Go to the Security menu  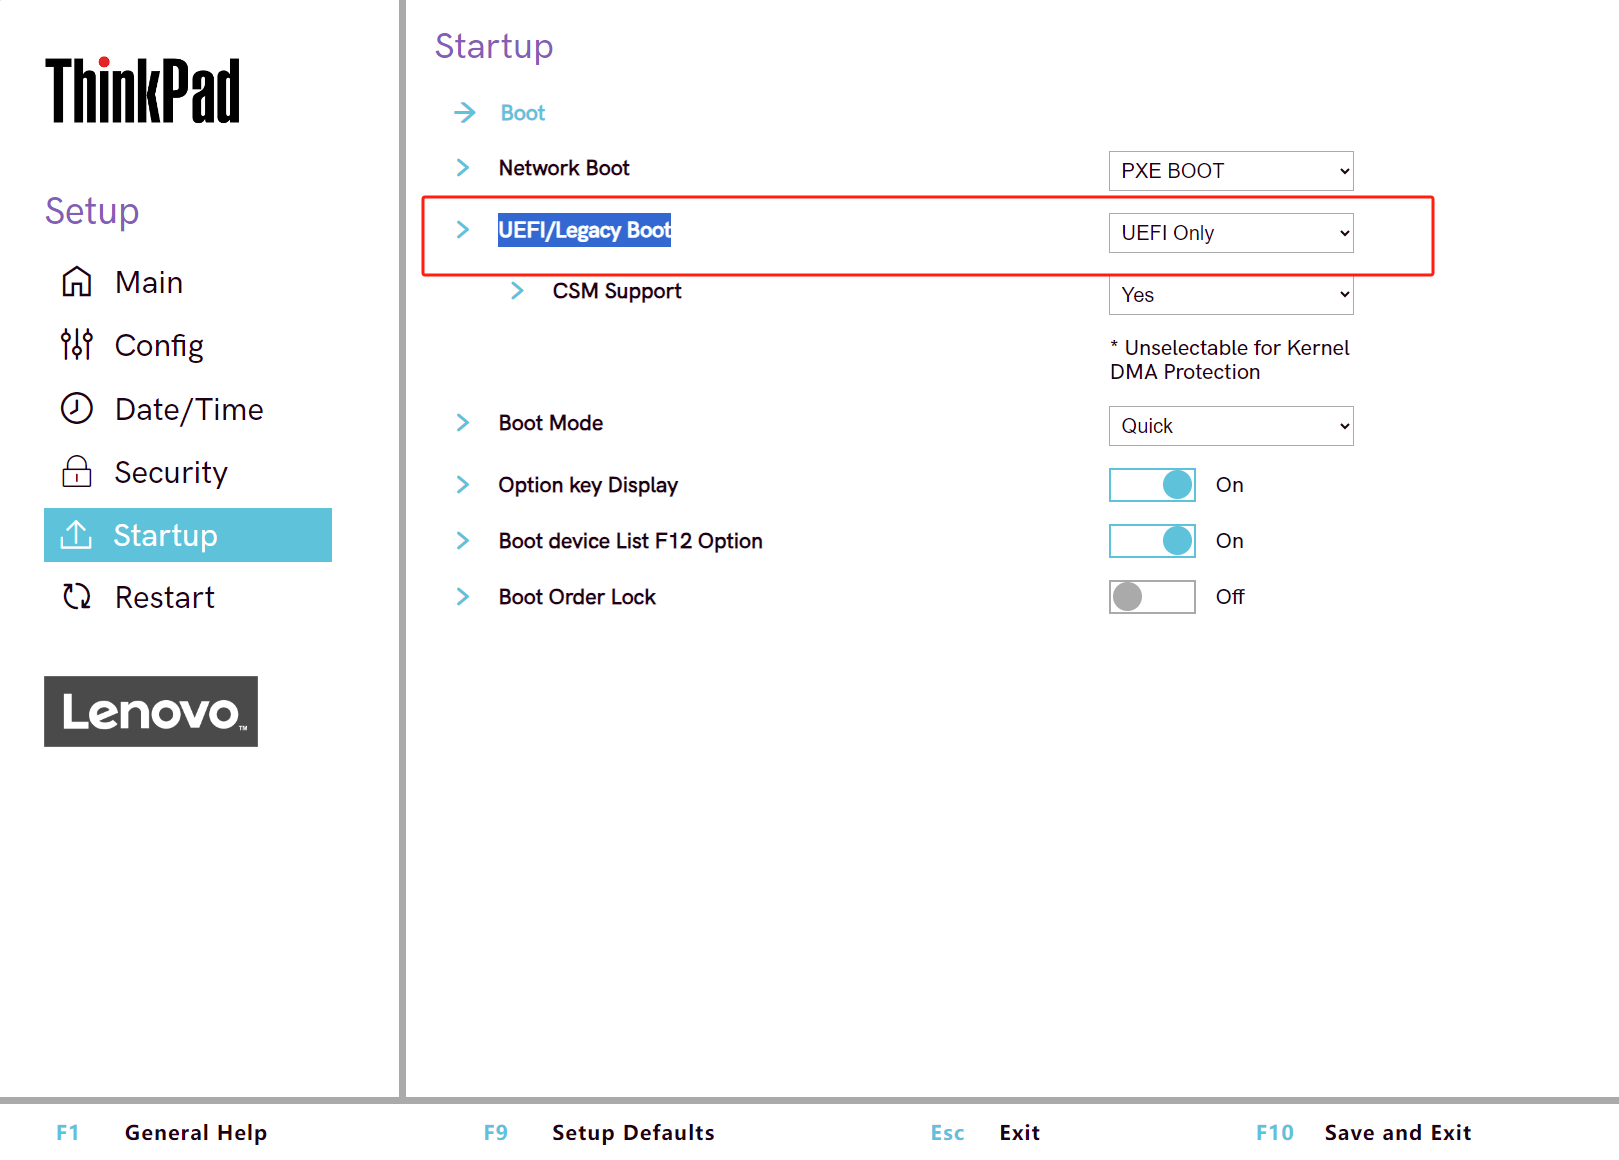click(171, 472)
